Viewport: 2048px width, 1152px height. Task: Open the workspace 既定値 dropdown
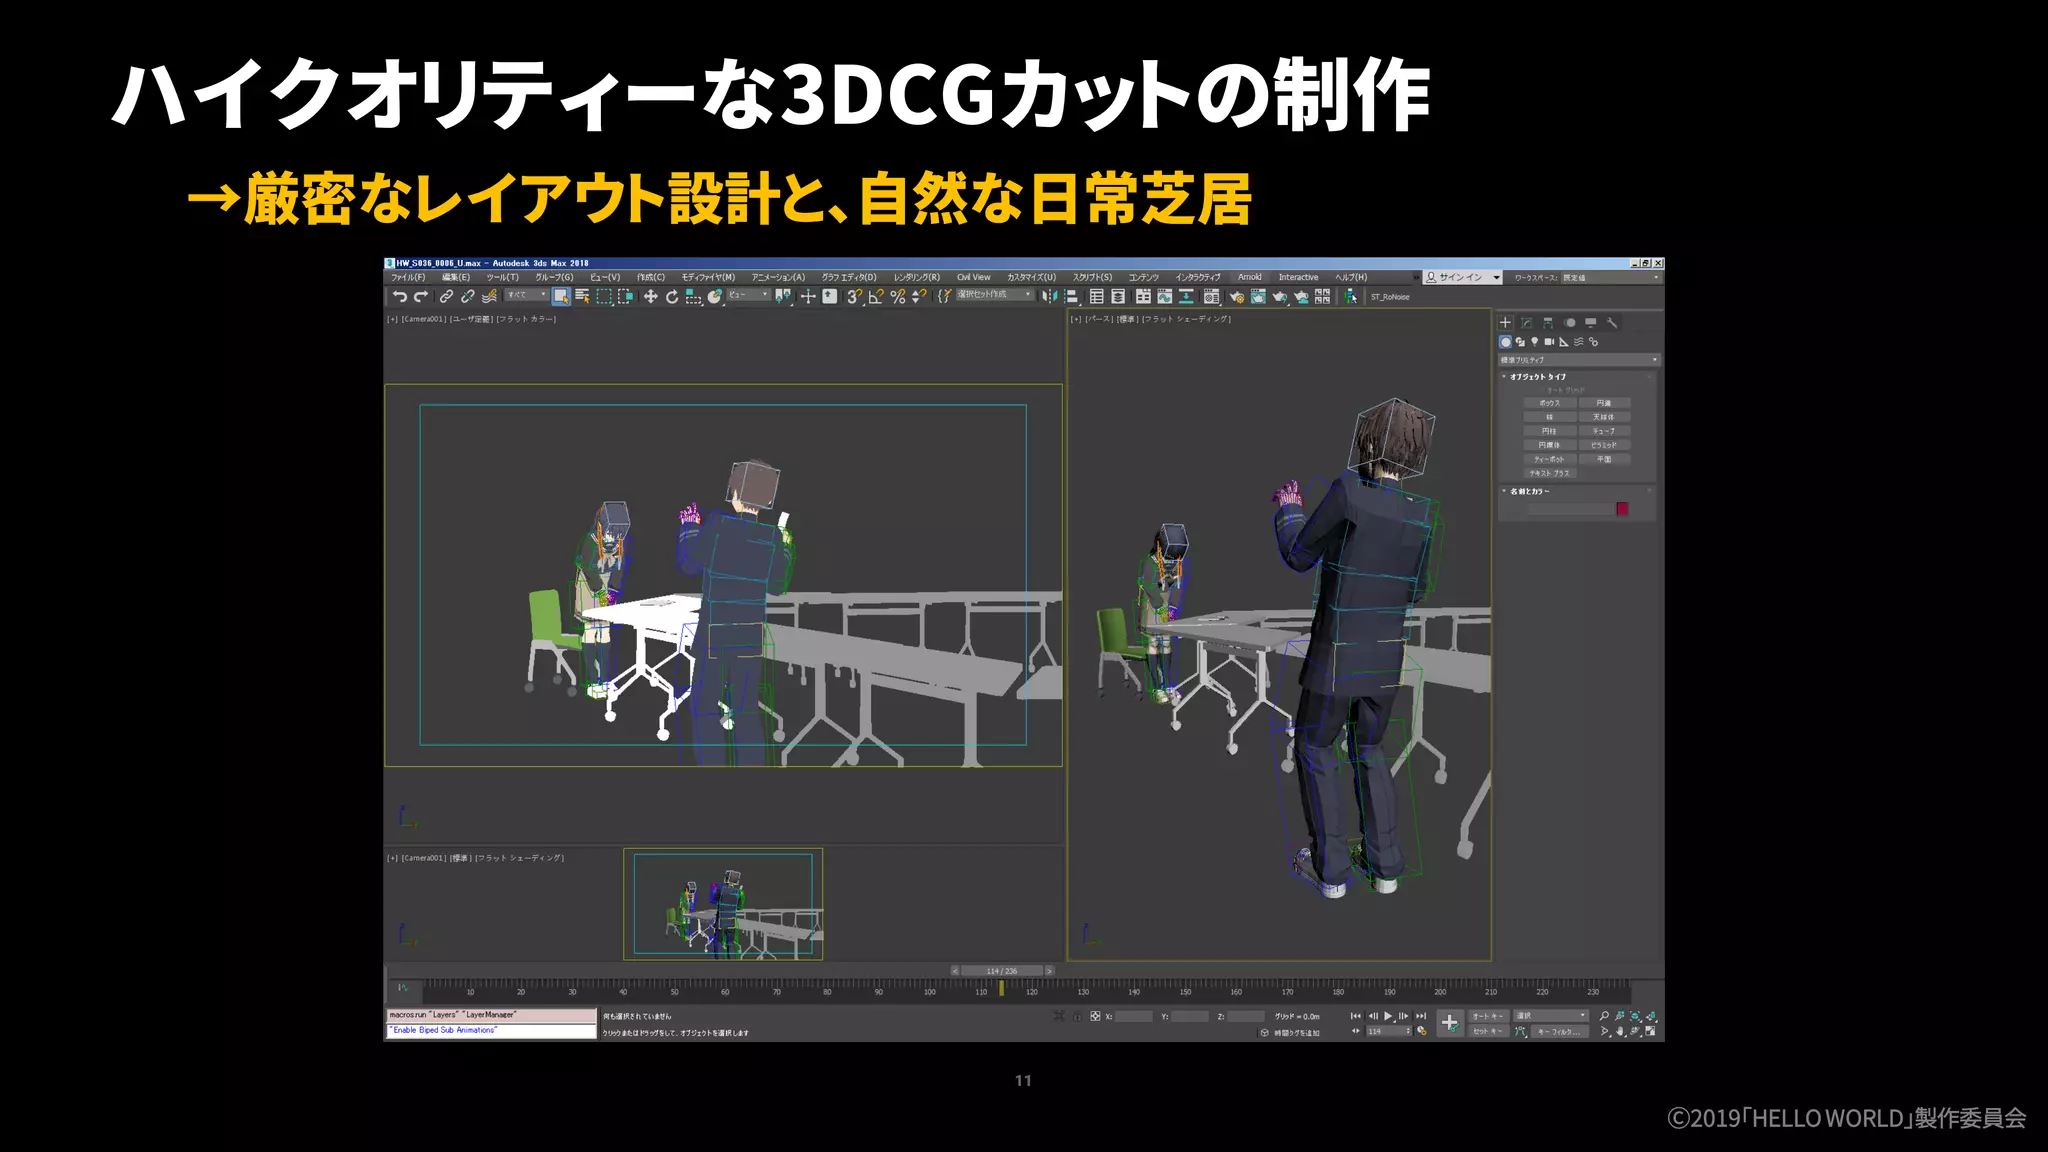coord(1611,277)
